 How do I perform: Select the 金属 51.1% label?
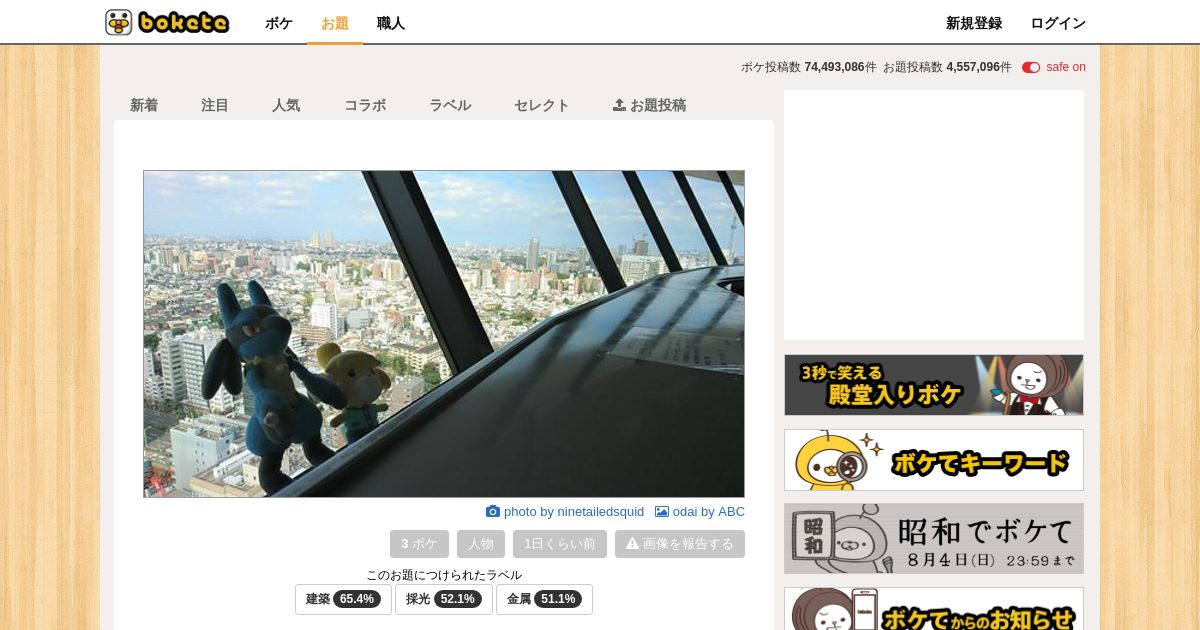click(x=544, y=599)
